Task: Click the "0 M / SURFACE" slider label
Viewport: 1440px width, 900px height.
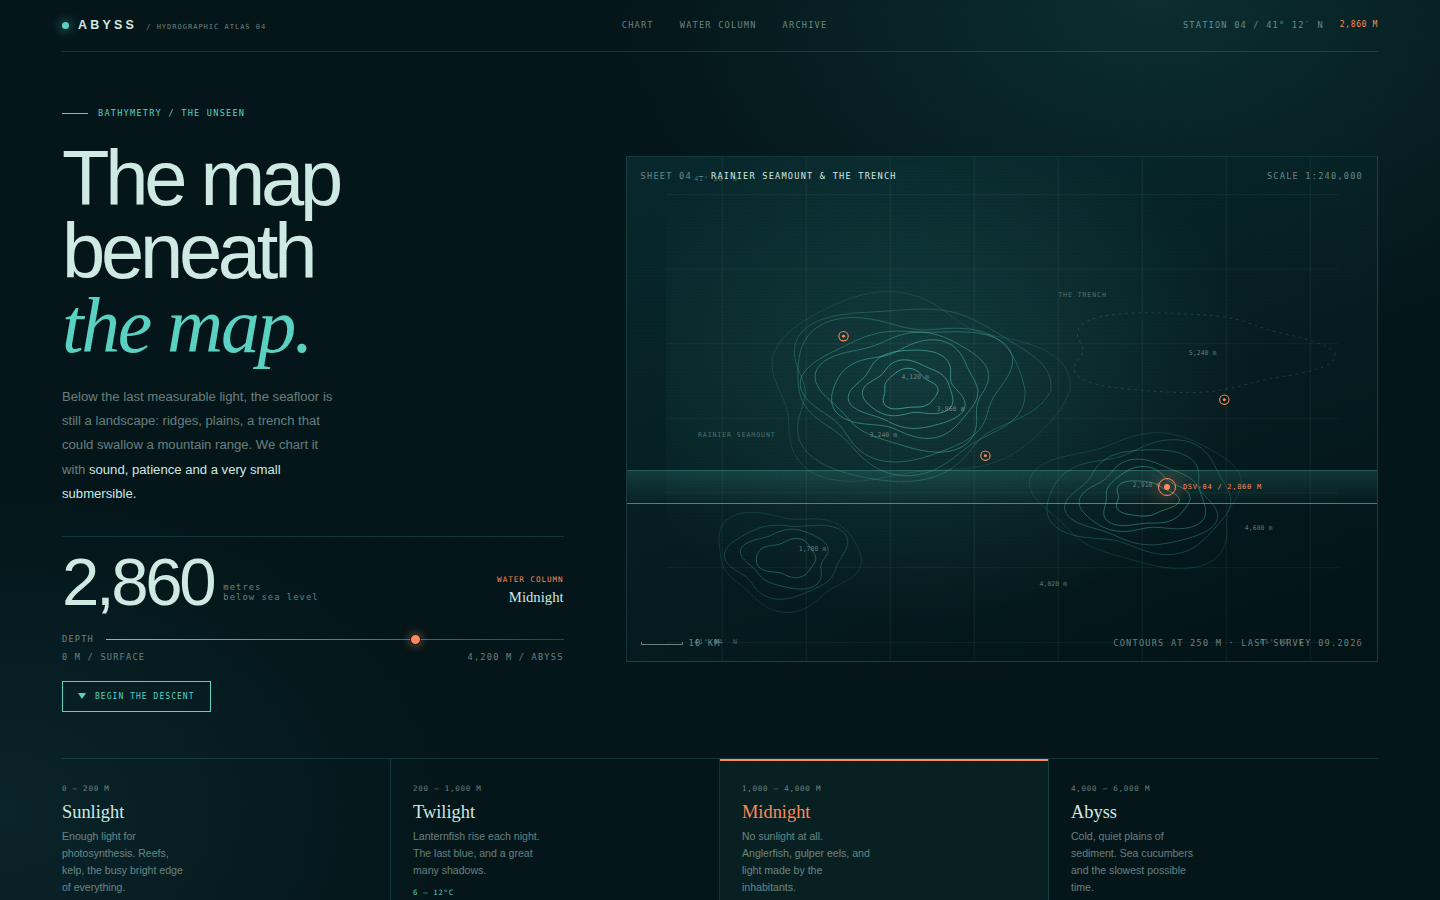Action: (103, 657)
